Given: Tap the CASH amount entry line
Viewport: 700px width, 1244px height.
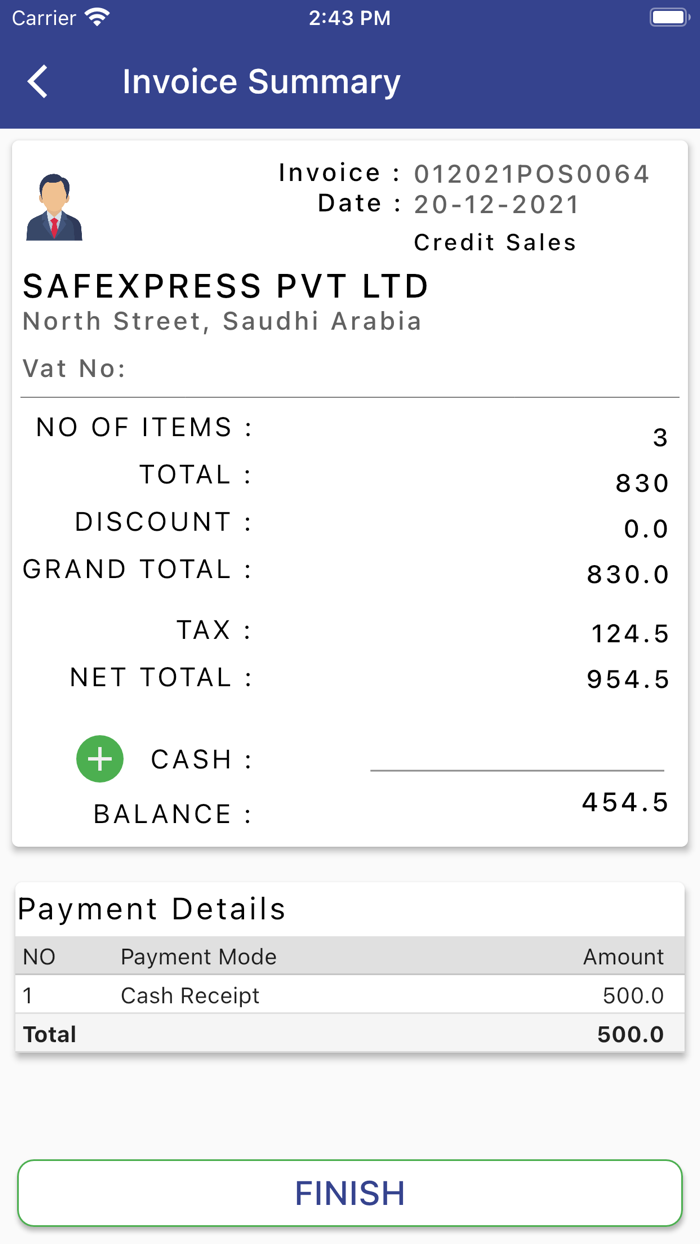Looking at the screenshot, I should pyautogui.click(x=516, y=765).
